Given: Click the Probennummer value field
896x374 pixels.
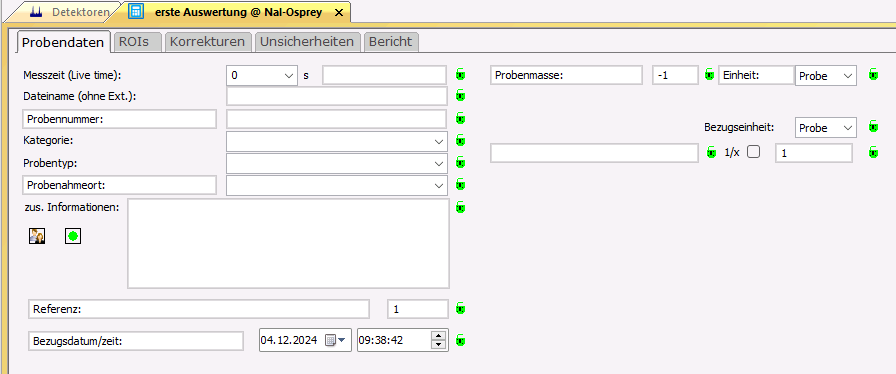Looking at the screenshot, I should pyautogui.click(x=337, y=119).
